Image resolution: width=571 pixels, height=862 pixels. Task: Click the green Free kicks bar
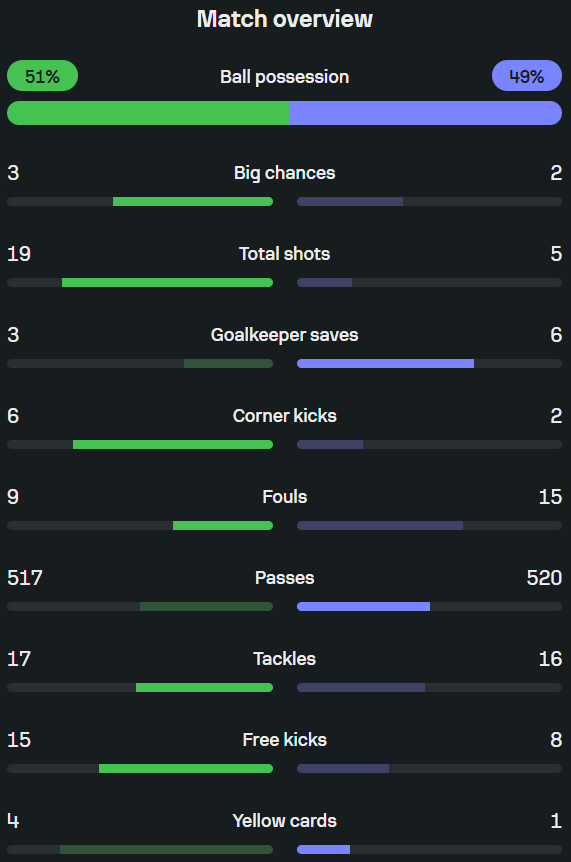click(186, 769)
